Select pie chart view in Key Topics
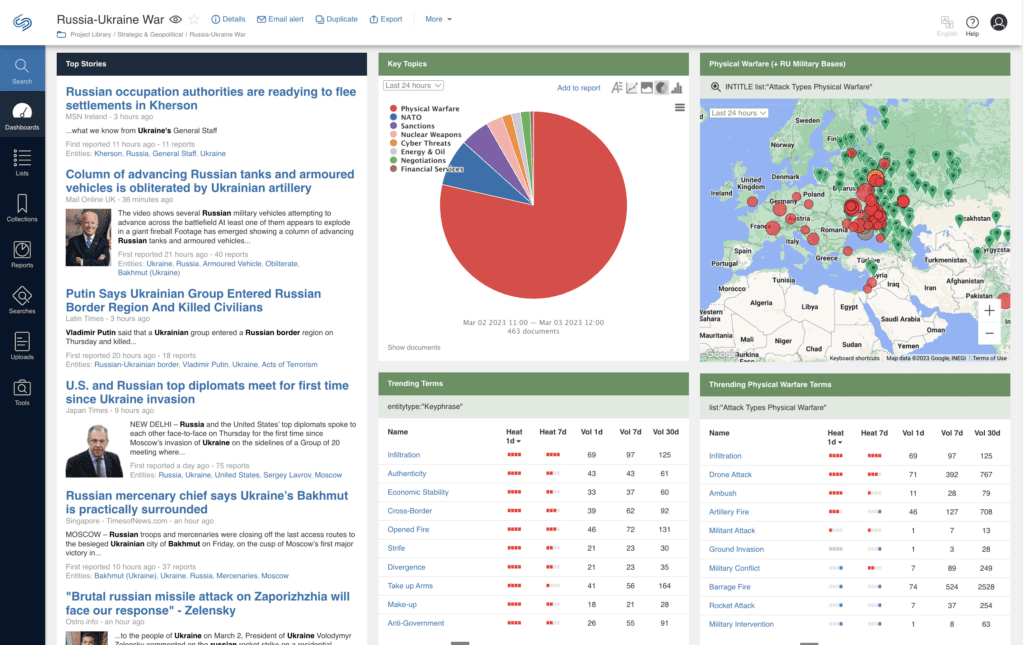This screenshot has width=1024, height=645. [662, 87]
